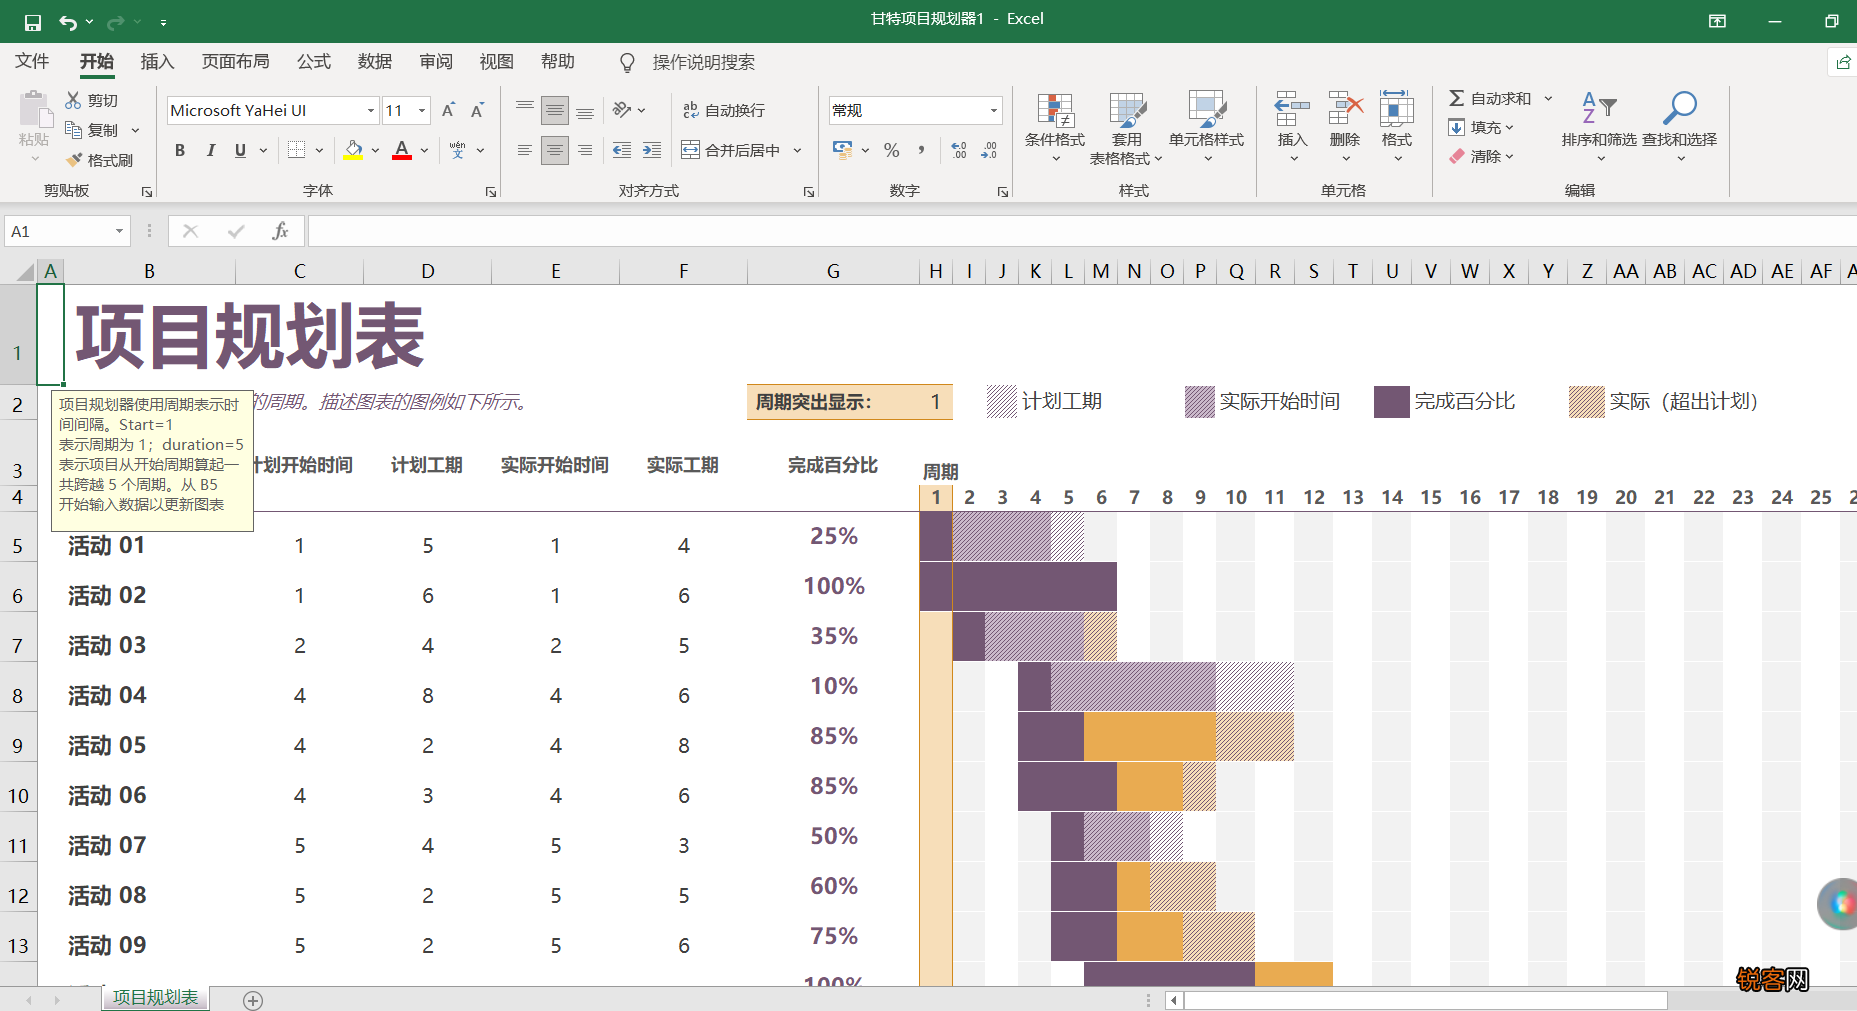Click the Clear (清除) button

[1480, 156]
